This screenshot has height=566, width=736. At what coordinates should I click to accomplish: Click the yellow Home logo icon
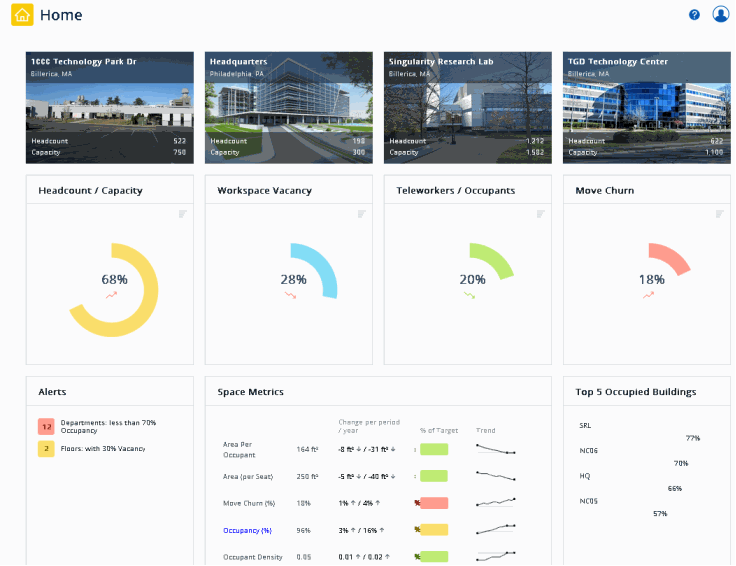(x=22, y=15)
